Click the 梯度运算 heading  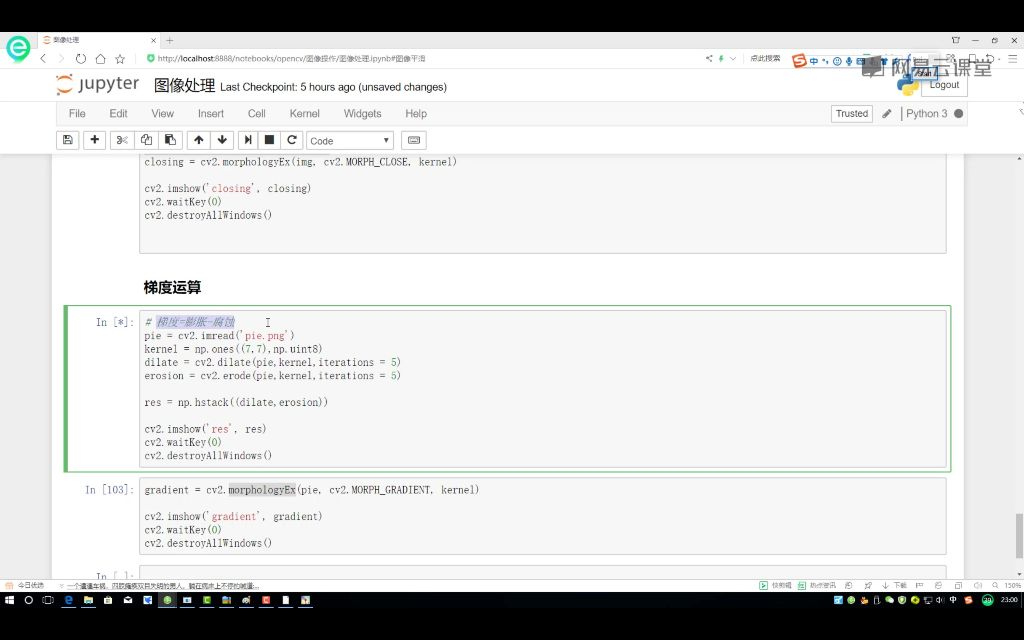click(172, 287)
